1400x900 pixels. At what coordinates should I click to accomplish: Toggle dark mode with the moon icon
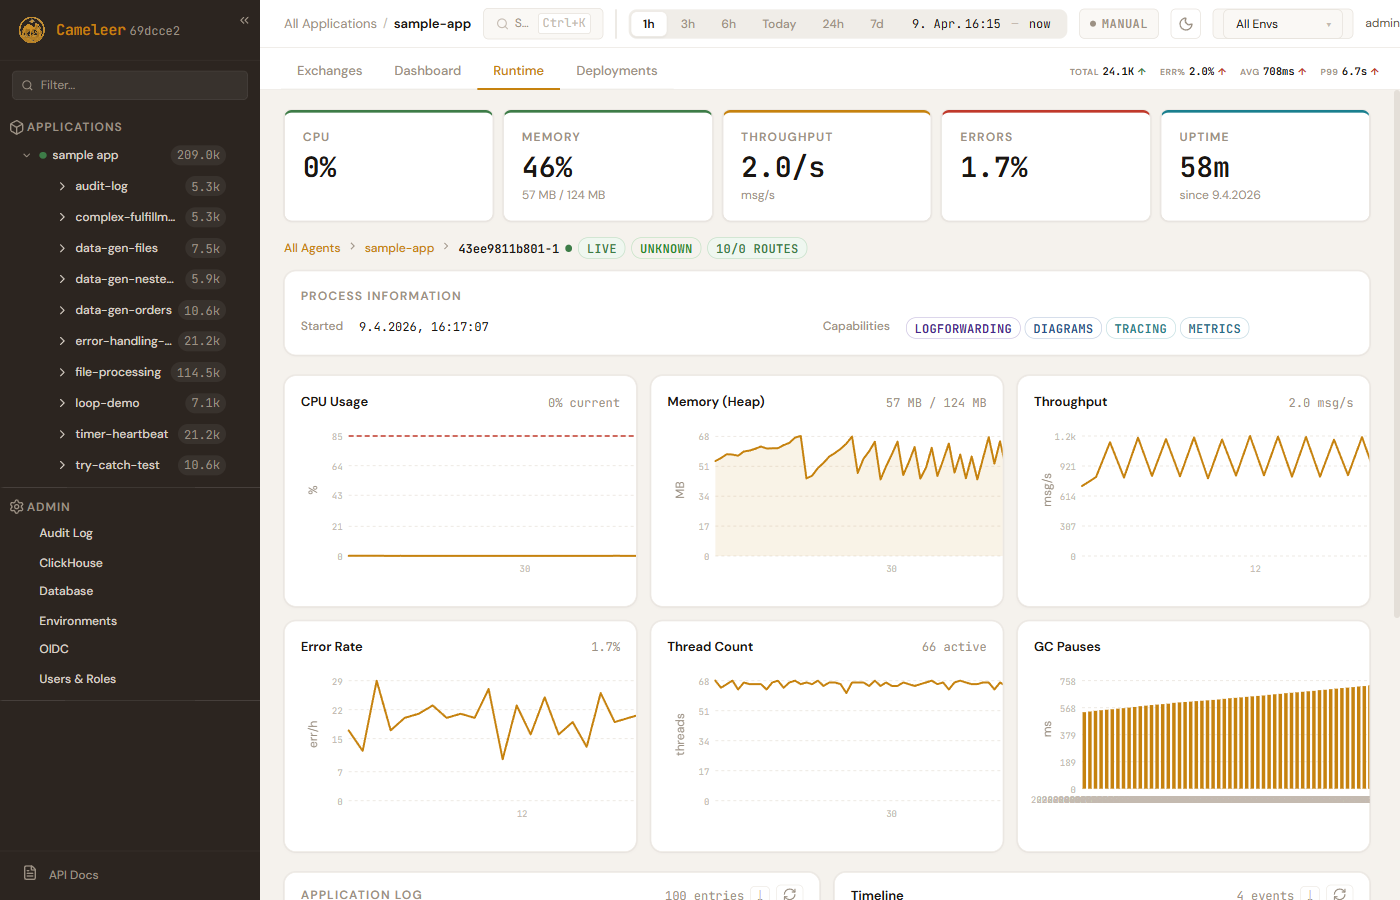click(x=1185, y=24)
